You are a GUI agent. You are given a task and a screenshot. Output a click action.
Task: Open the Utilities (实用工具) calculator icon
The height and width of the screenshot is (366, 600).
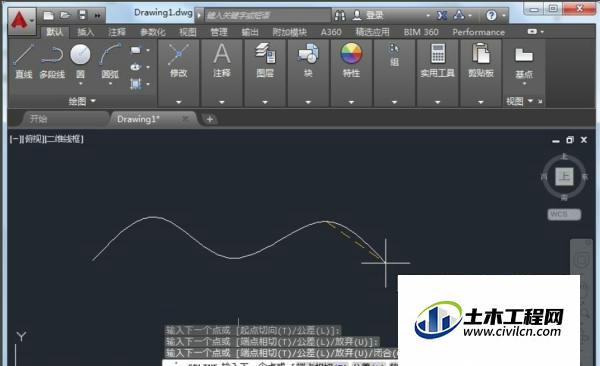pos(438,54)
